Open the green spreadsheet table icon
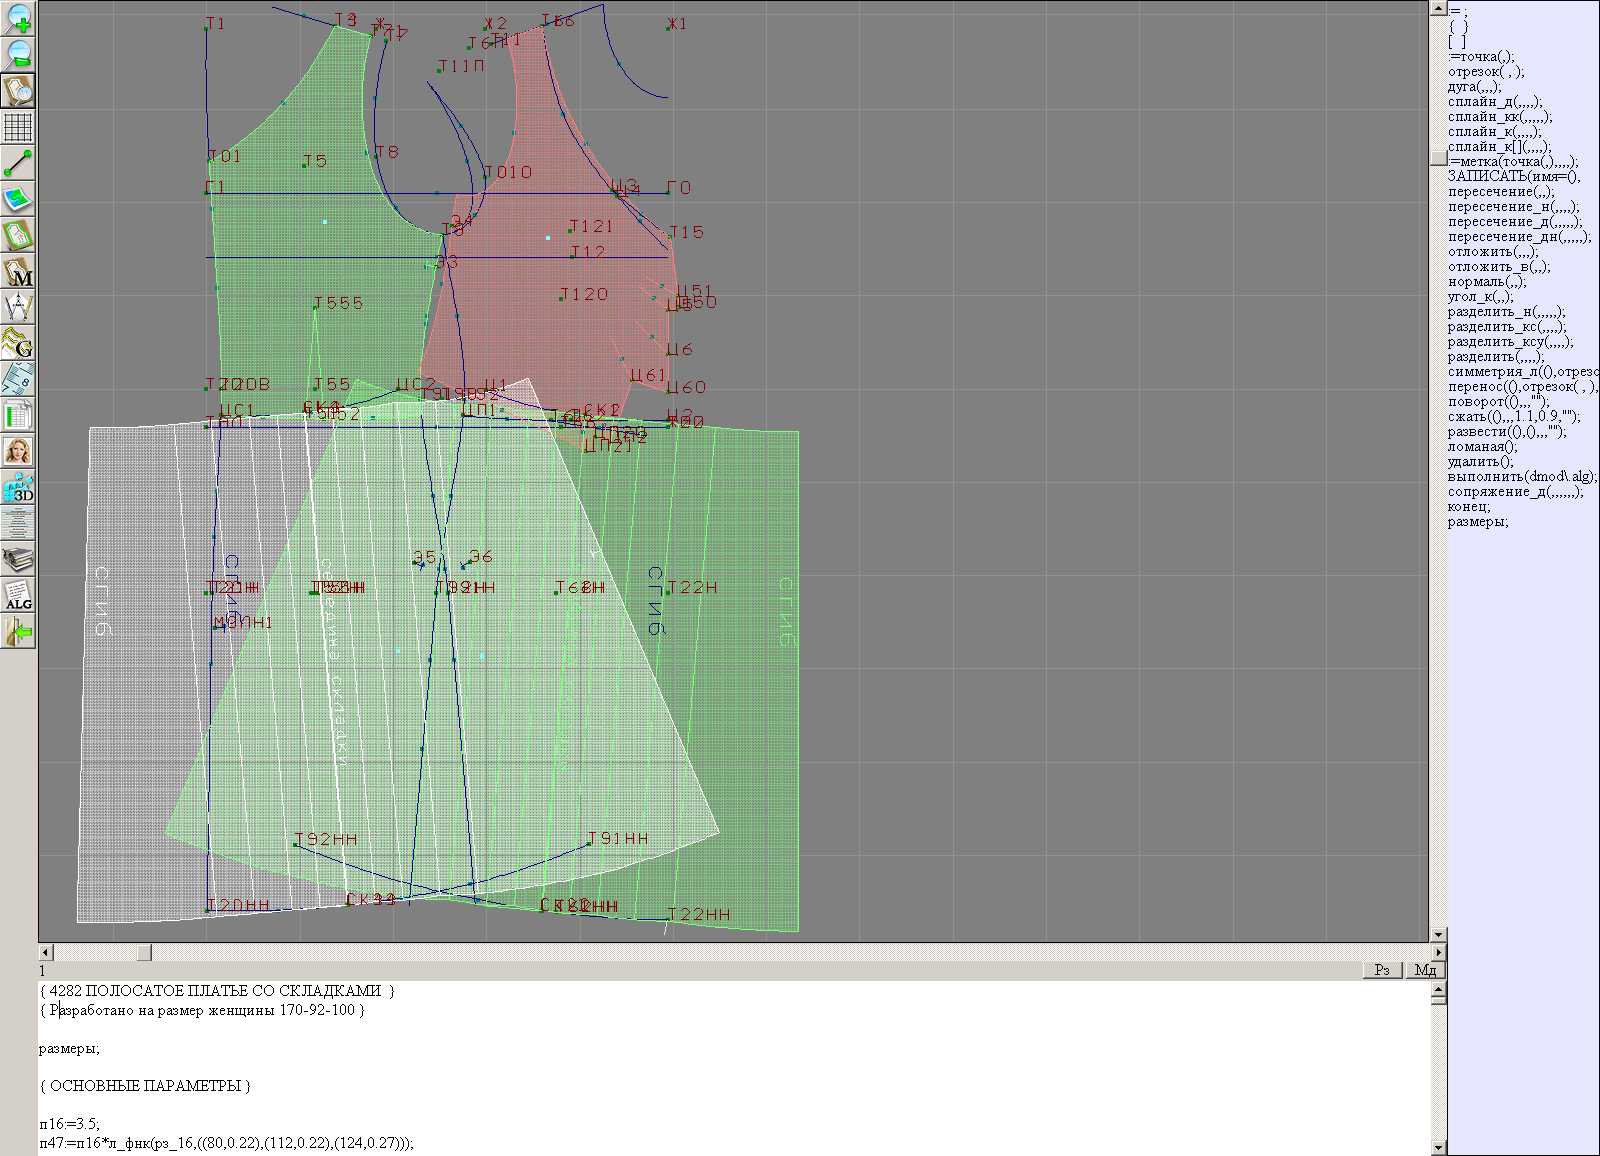1600x1156 pixels. pos(18,415)
